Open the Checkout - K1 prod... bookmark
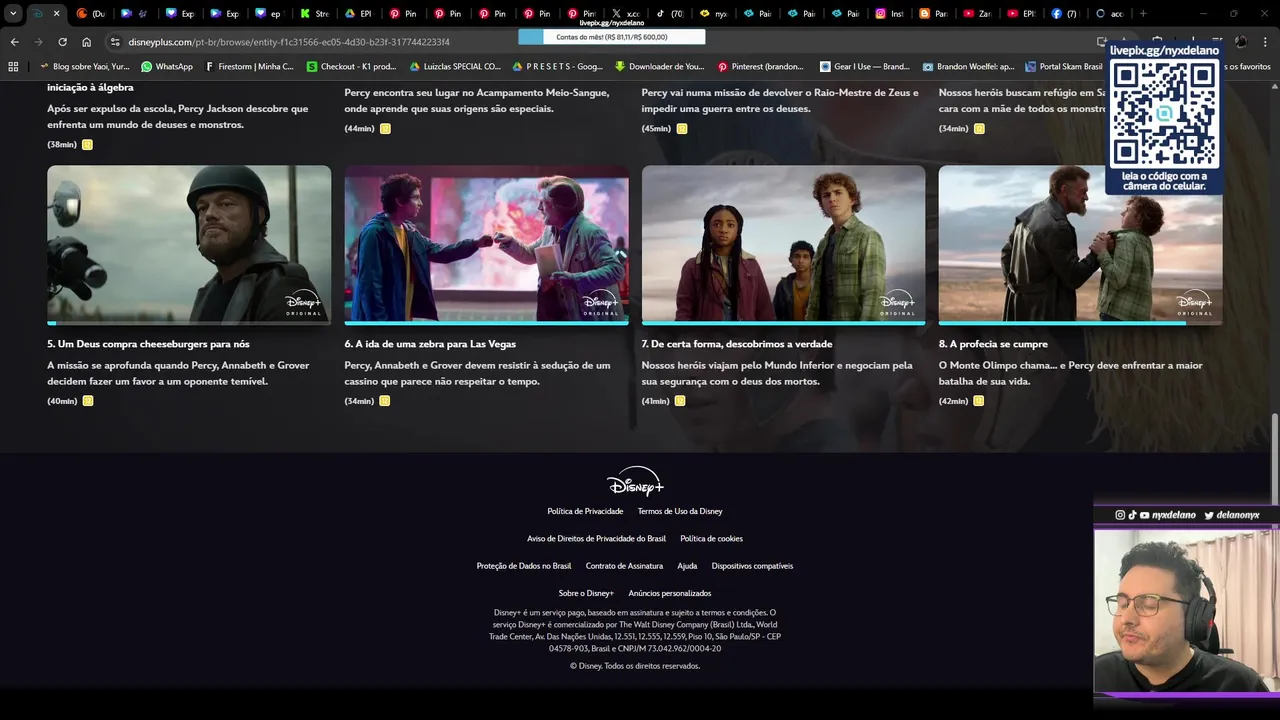This screenshot has height=720, width=1280. pyautogui.click(x=352, y=66)
